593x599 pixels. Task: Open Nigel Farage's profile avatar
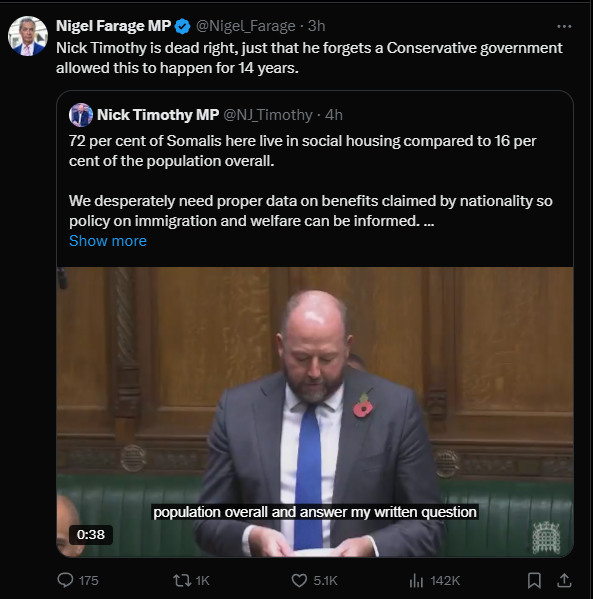28,36
